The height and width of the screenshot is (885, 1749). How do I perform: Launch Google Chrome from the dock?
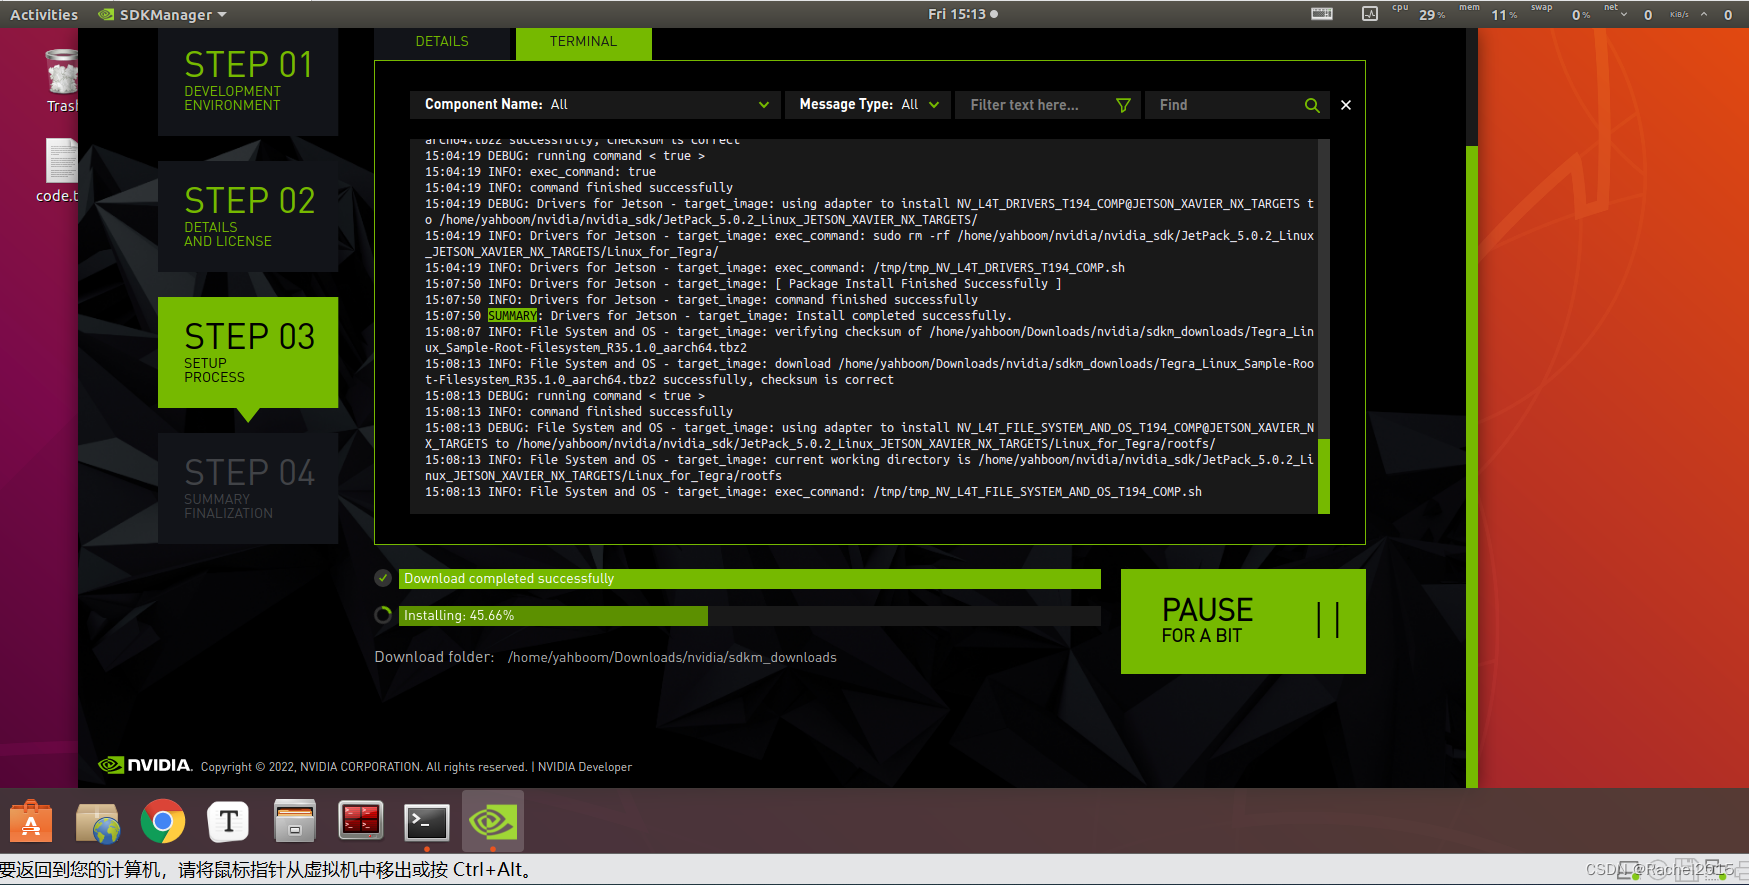[x=163, y=822]
